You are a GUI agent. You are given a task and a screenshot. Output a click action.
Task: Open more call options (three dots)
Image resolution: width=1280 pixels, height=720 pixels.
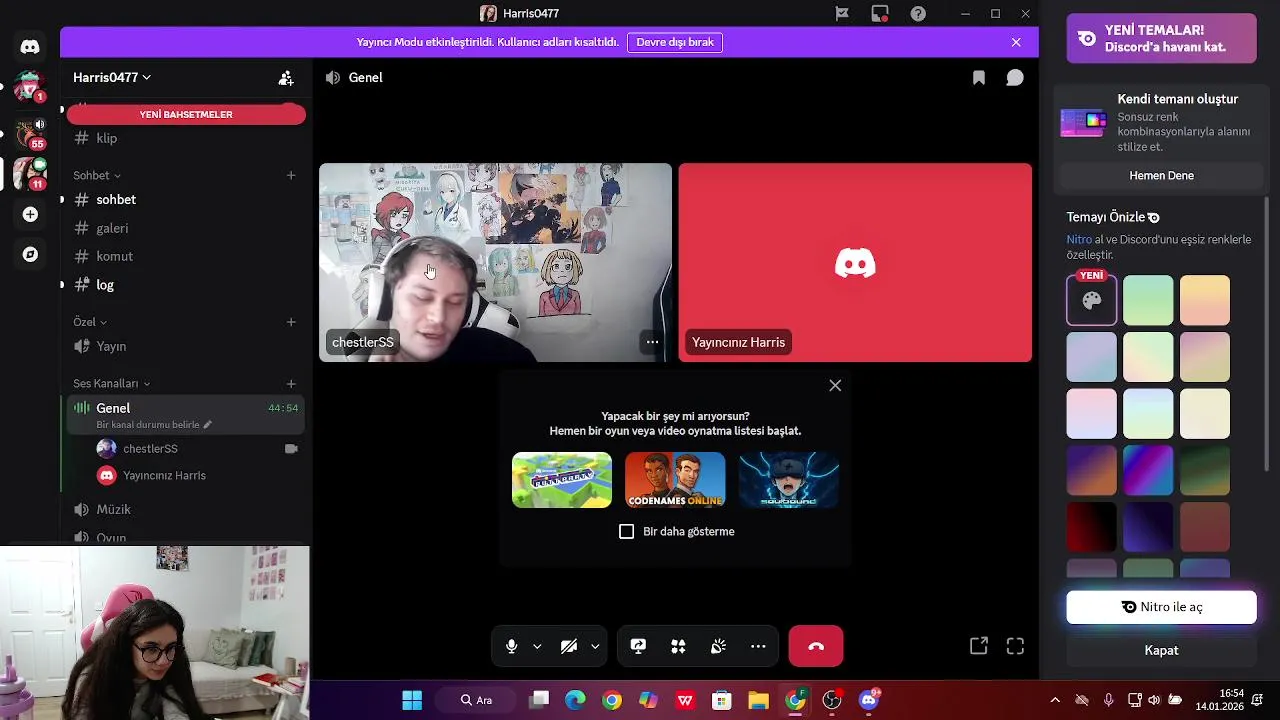pyautogui.click(x=758, y=647)
